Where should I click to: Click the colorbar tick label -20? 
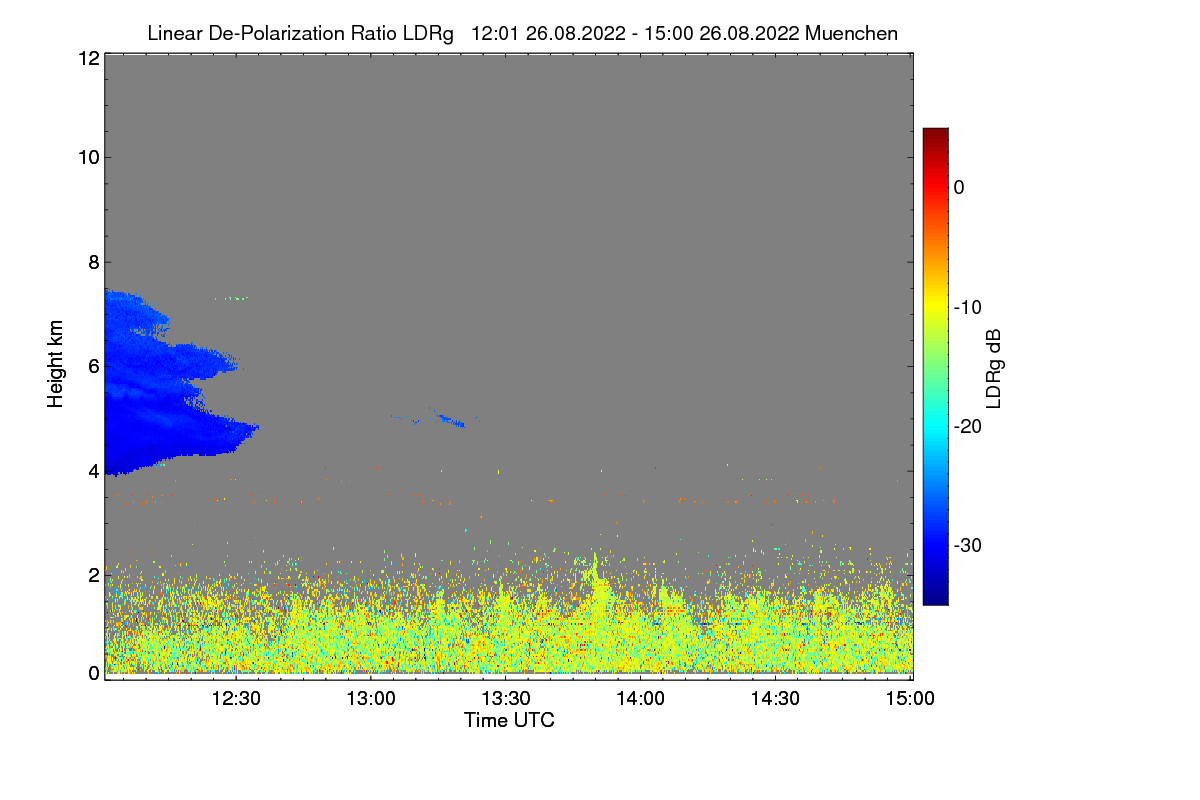pos(968,427)
